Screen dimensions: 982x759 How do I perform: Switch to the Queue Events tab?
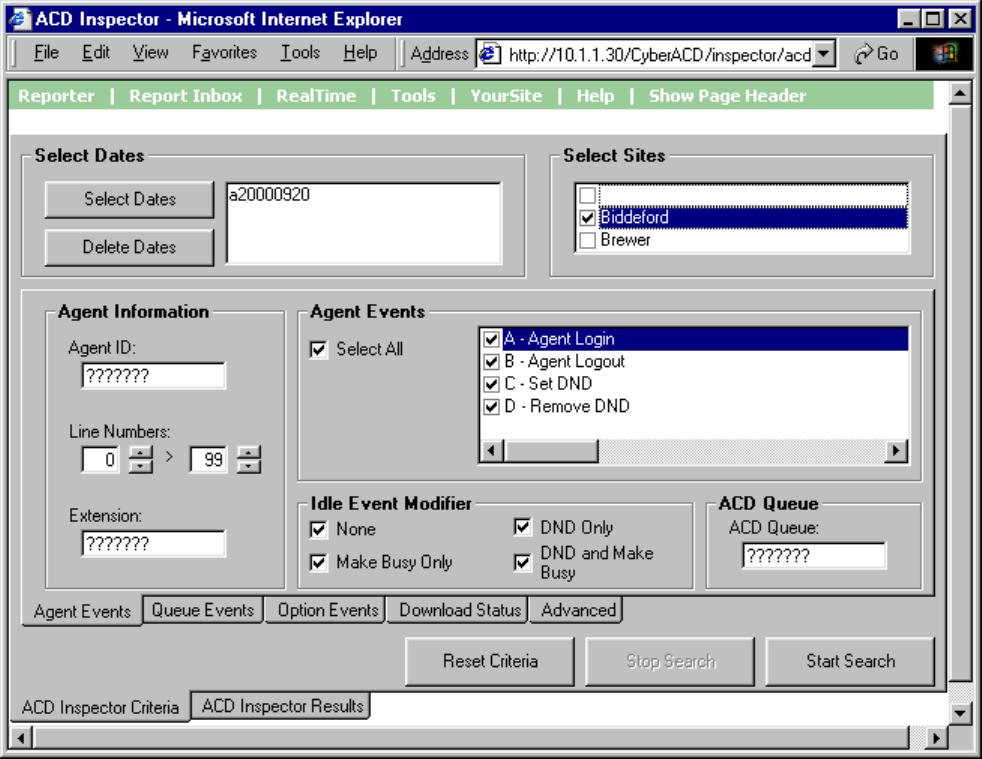click(203, 610)
